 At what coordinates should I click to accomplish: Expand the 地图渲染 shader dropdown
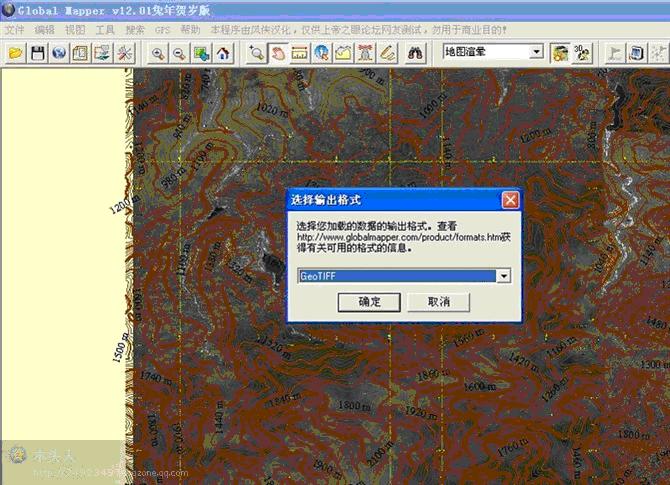[x=536, y=52]
